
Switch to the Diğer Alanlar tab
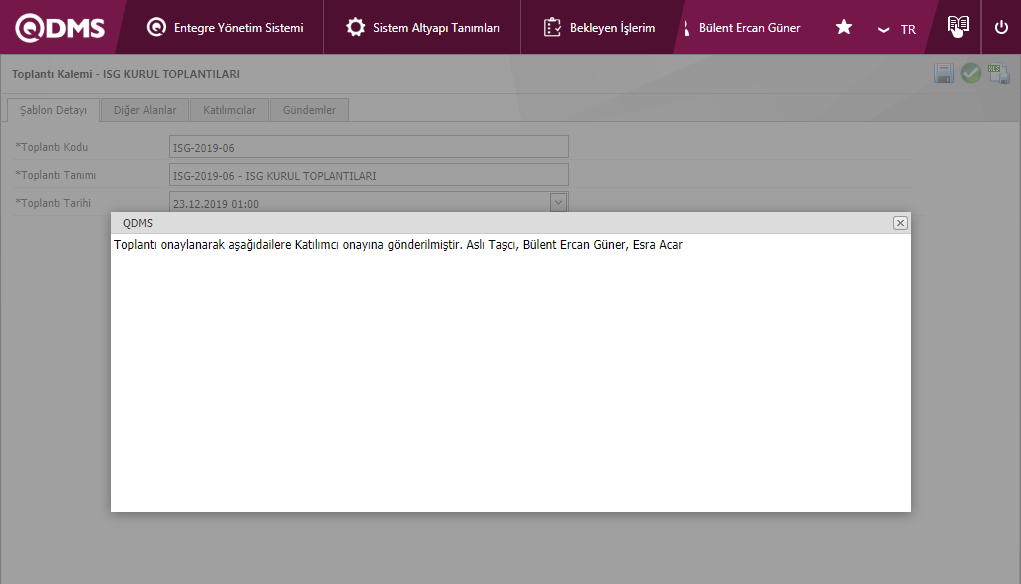coord(145,110)
